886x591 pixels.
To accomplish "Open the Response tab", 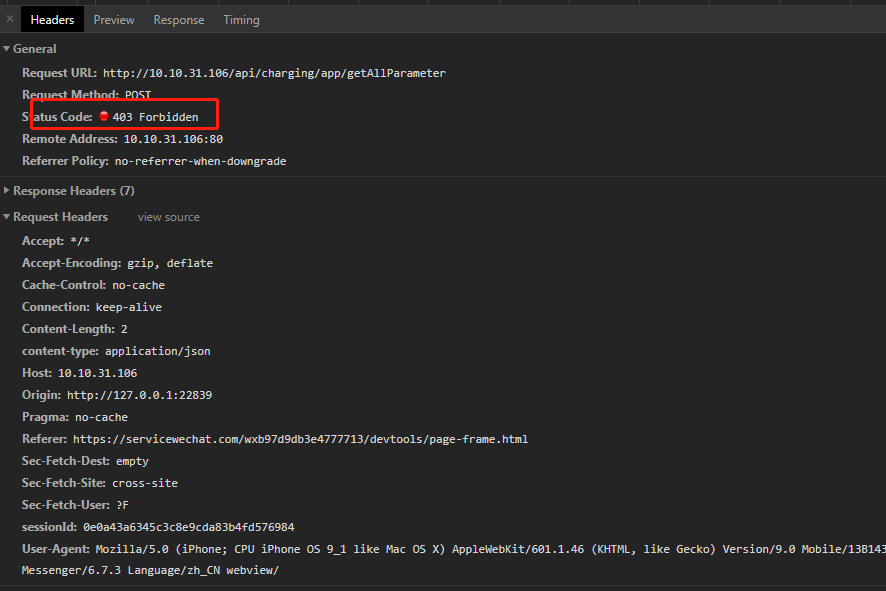I will click(x=179, y=20).
